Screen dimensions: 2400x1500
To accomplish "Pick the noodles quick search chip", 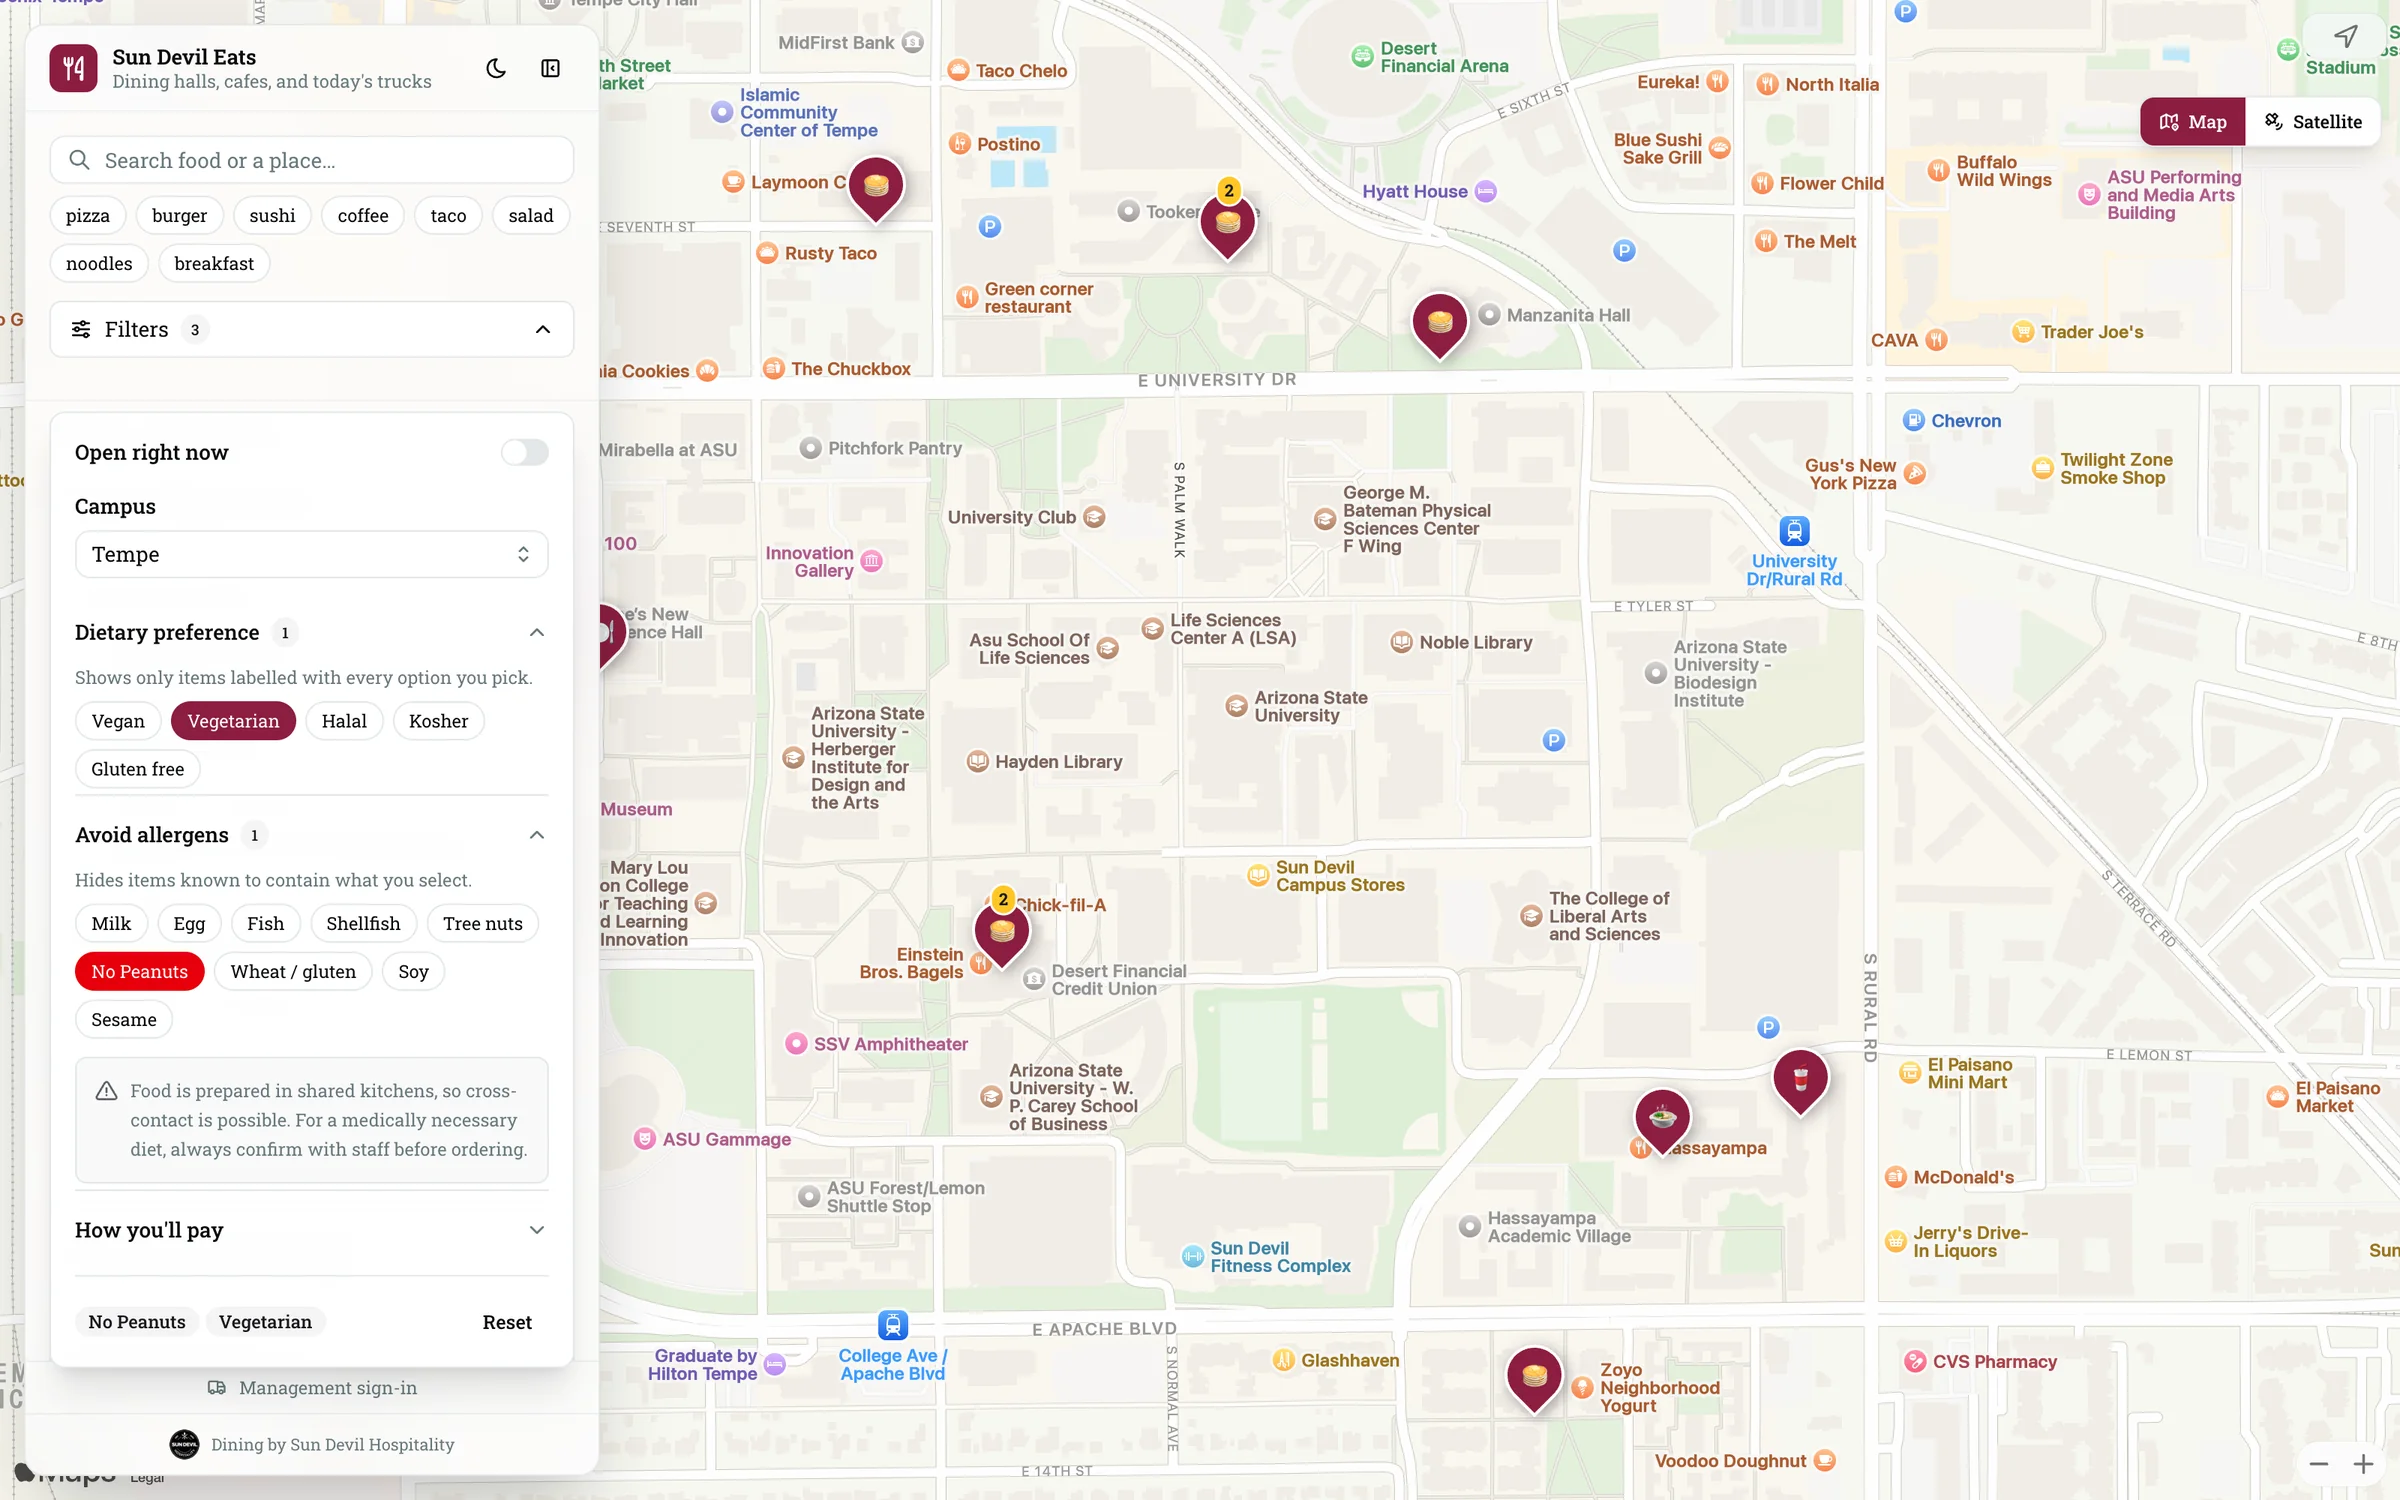I will [x=99, y=264].
